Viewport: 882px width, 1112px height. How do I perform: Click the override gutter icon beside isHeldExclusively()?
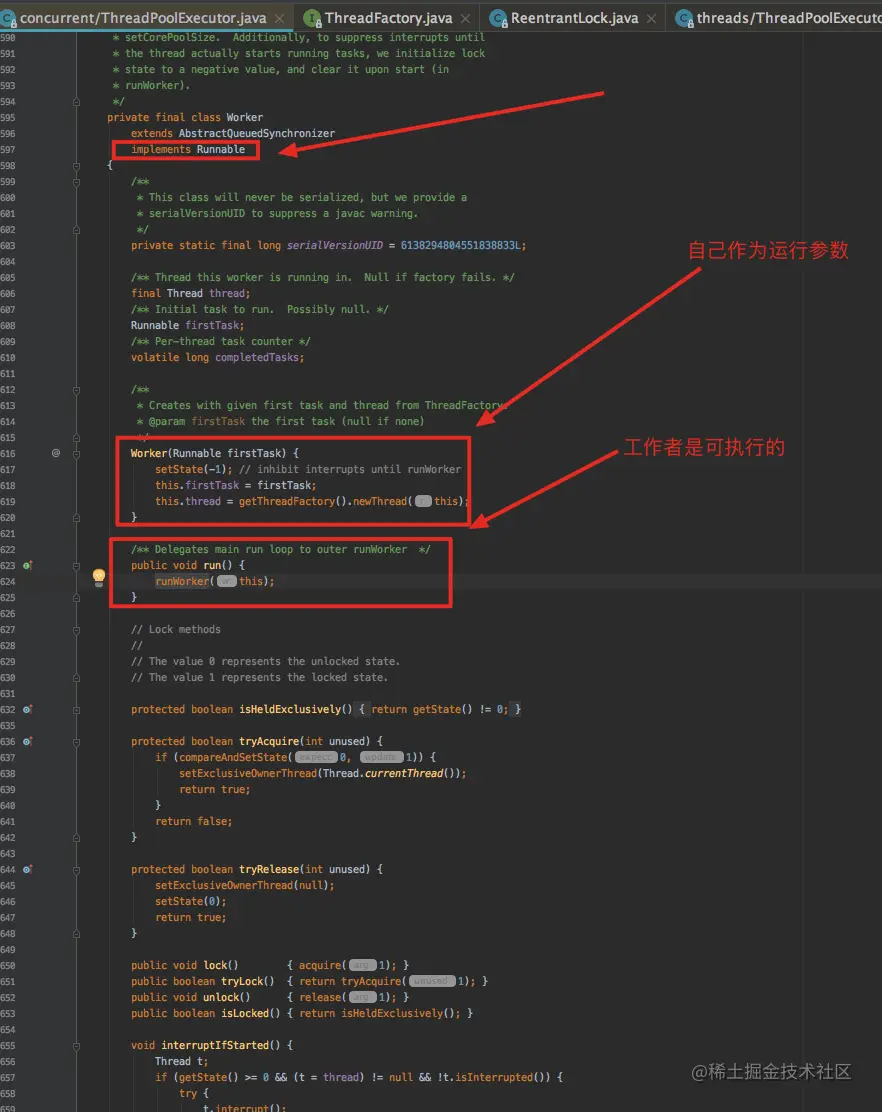pos(27,709)
